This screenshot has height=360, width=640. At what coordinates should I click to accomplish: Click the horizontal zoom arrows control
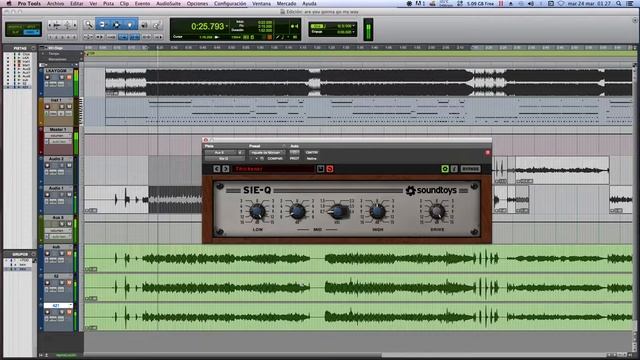tap(57, 25)
